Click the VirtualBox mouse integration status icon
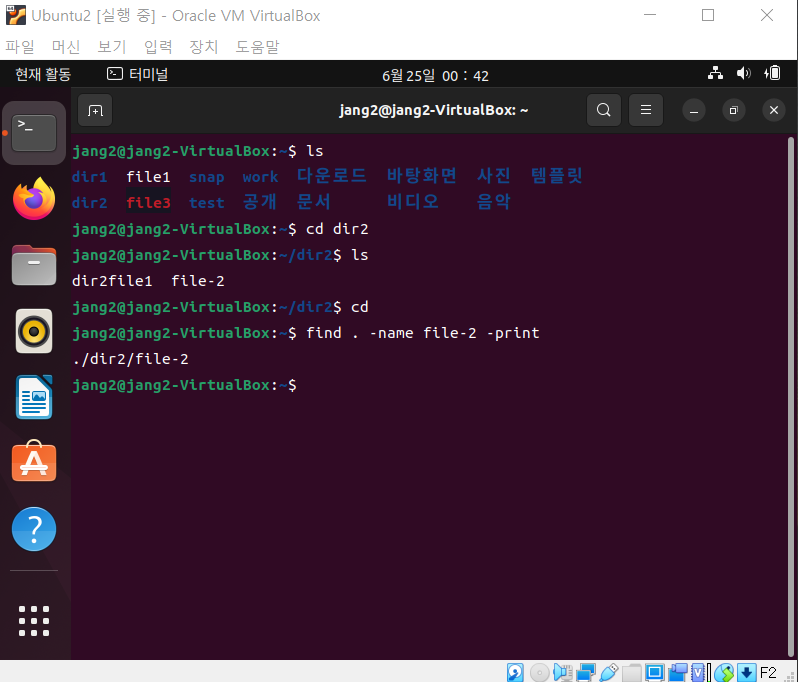Screen dimensions: 798x682 tap(725, 672)
